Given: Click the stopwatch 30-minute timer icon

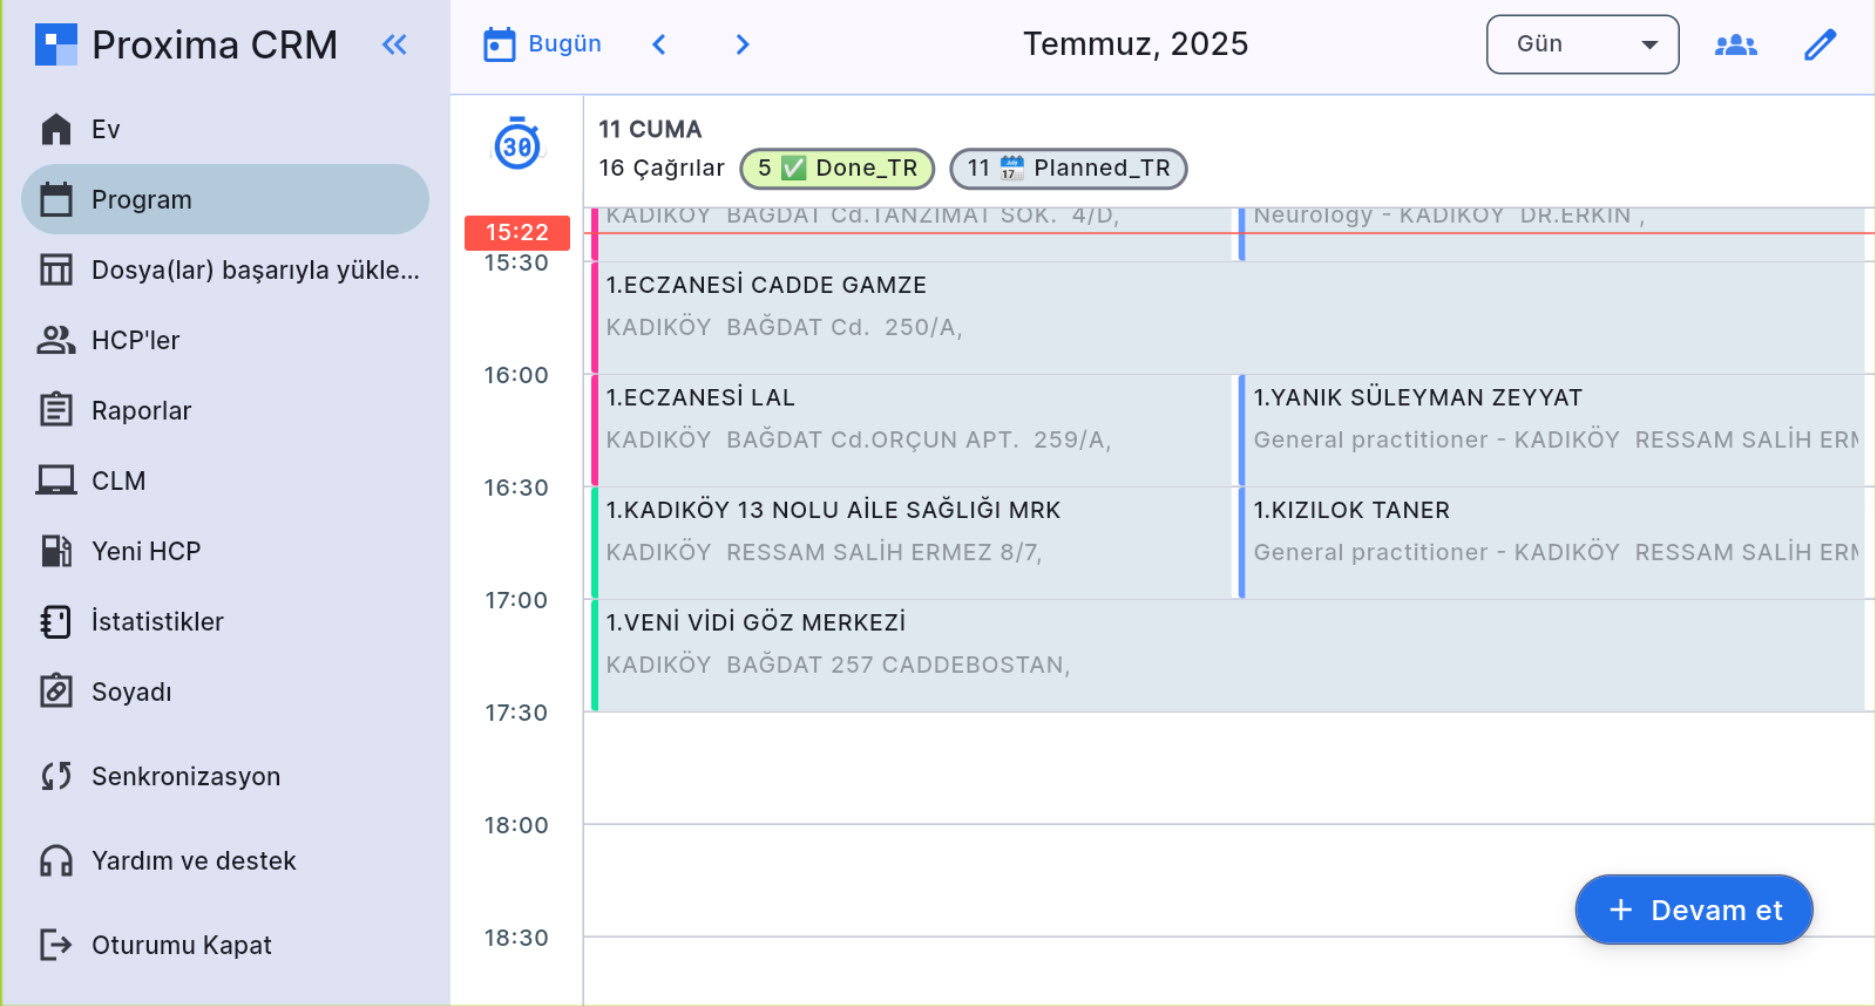Looking at the screenshot, I should tap(516, 144).
